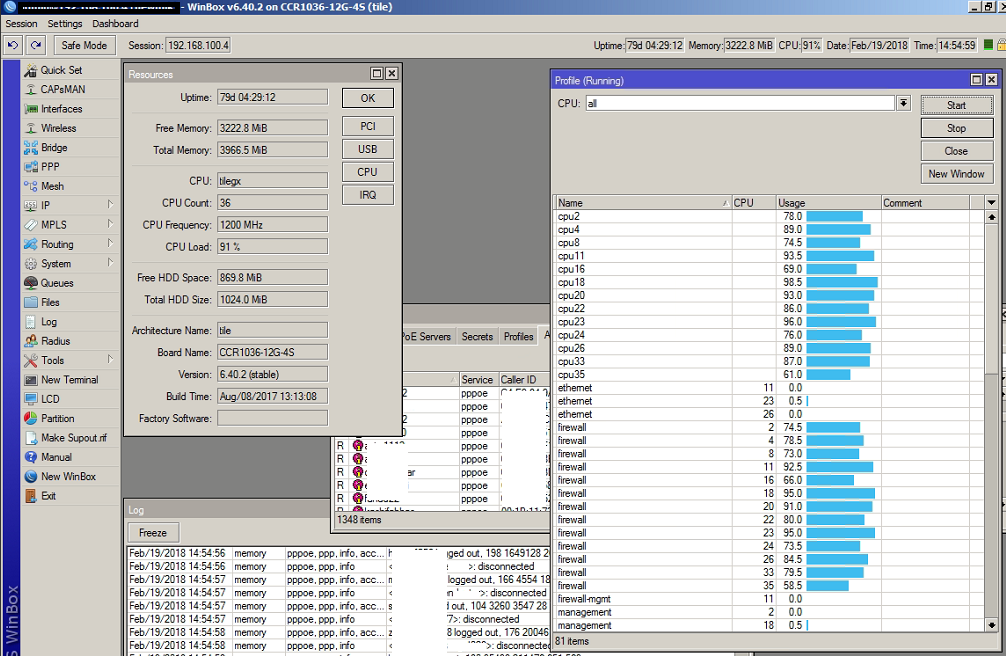Screen dimensions: 1006x656
Task: Switch to the Secrets tab
Action: click(477, 337)
